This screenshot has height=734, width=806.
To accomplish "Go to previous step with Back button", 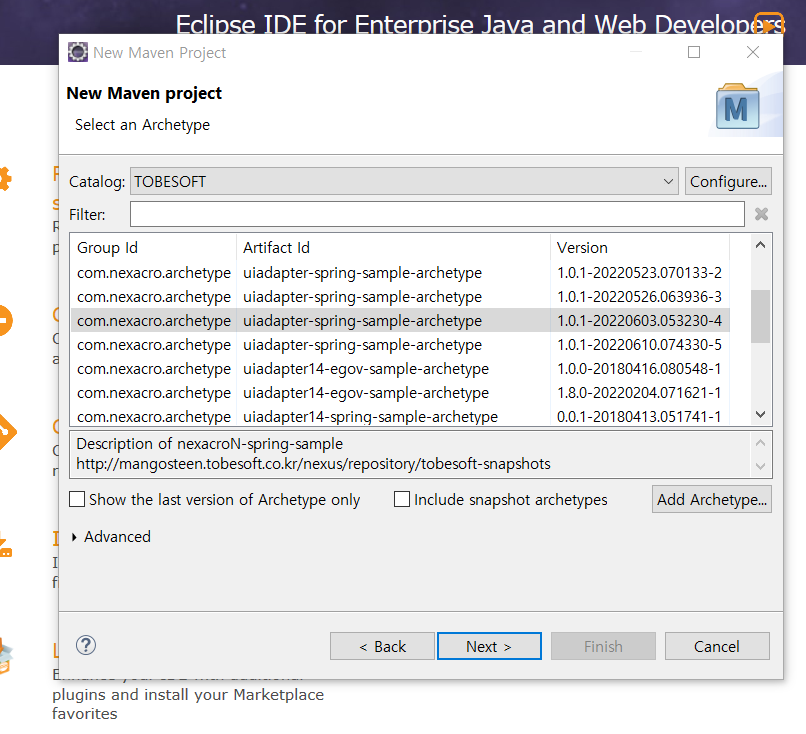I will point(382,646).
